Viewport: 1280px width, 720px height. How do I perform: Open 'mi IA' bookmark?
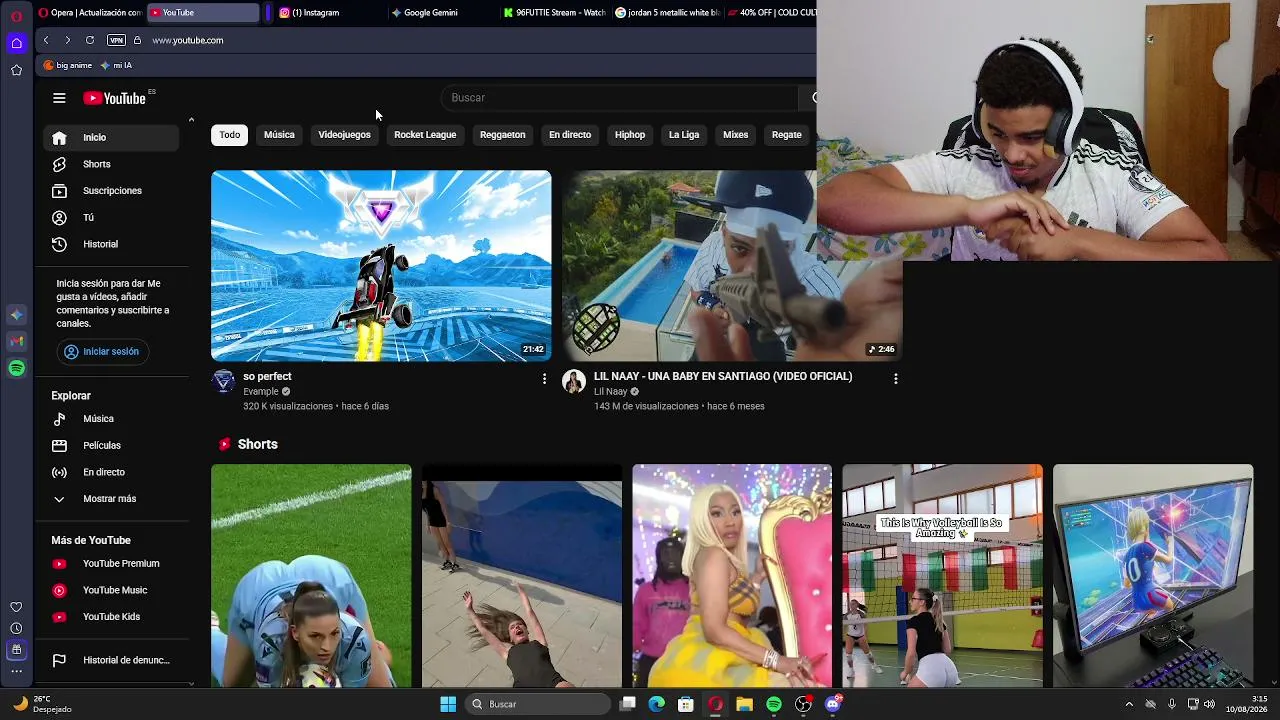[115, 65]
